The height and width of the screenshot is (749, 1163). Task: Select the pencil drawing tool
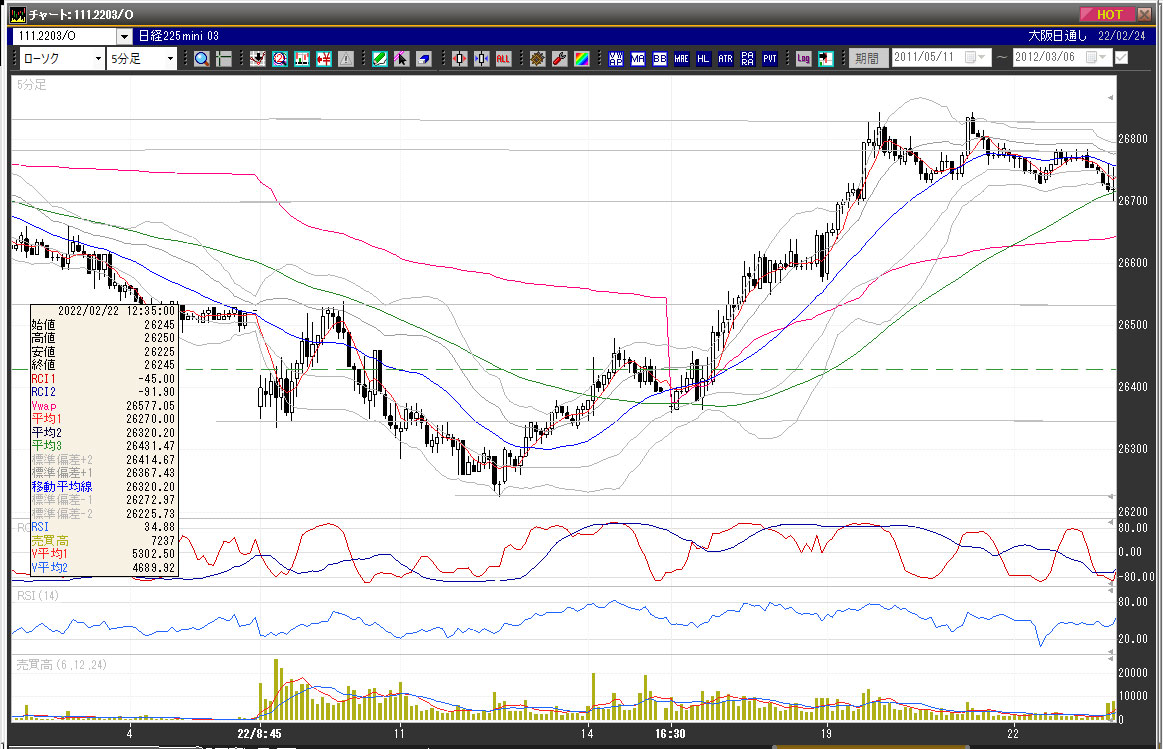coord(379,58)
